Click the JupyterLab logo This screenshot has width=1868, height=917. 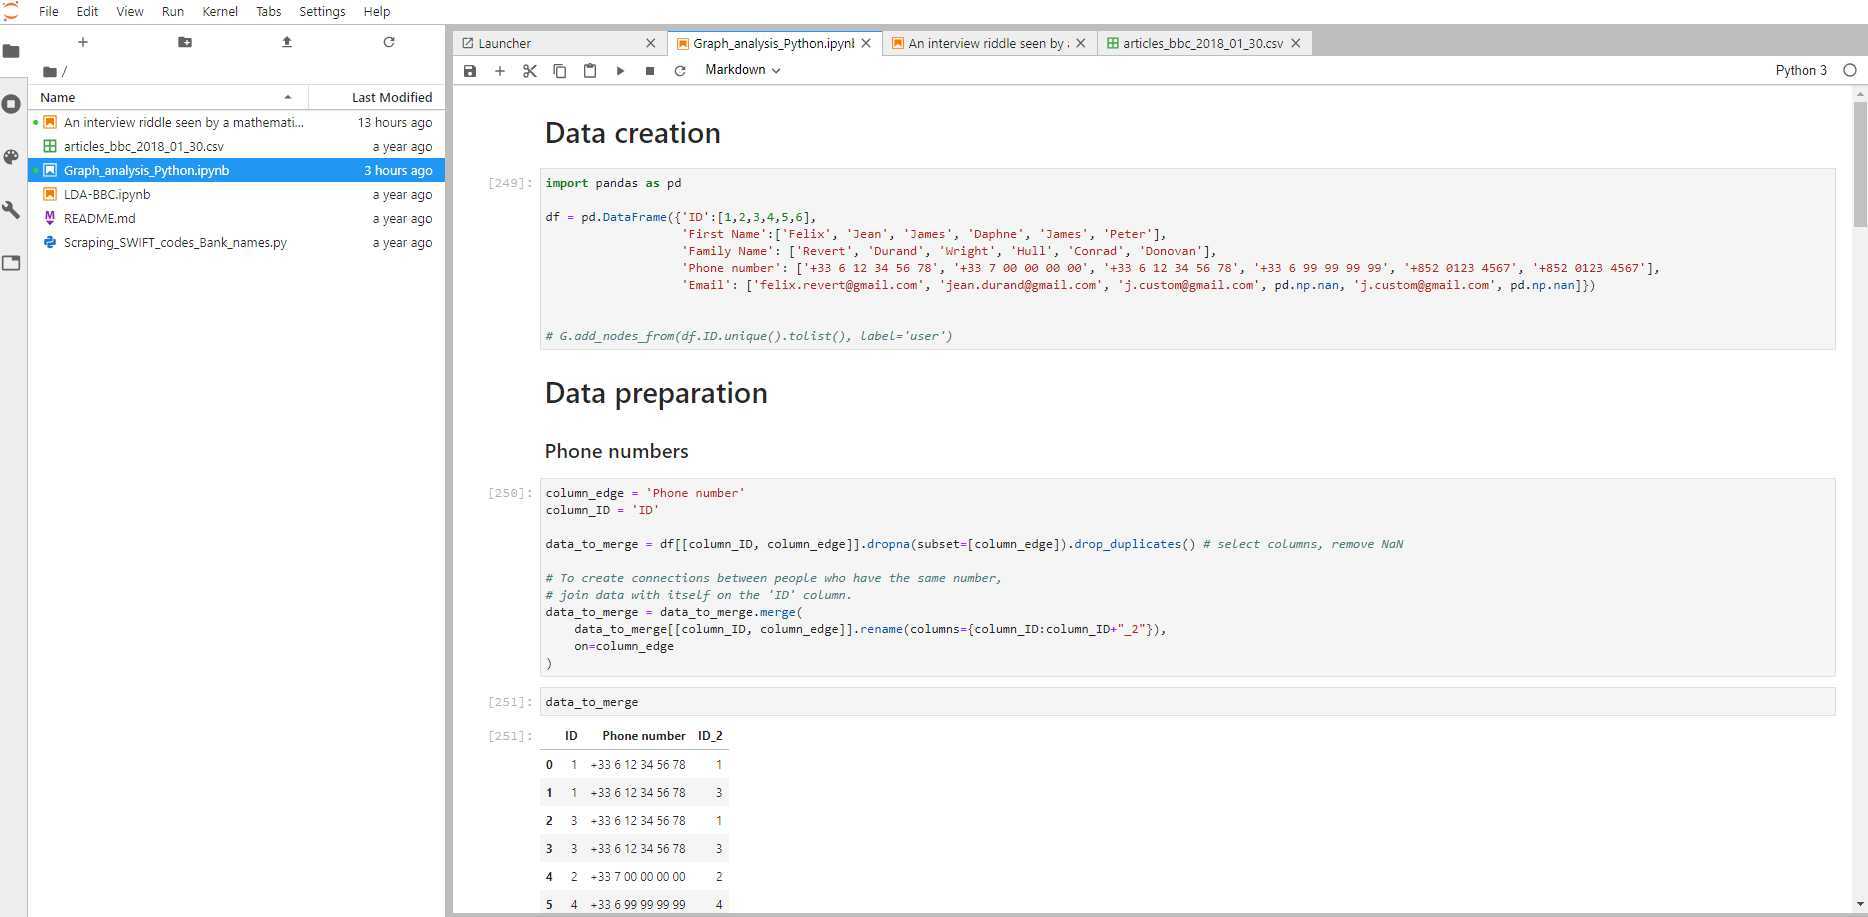point(11,11)
